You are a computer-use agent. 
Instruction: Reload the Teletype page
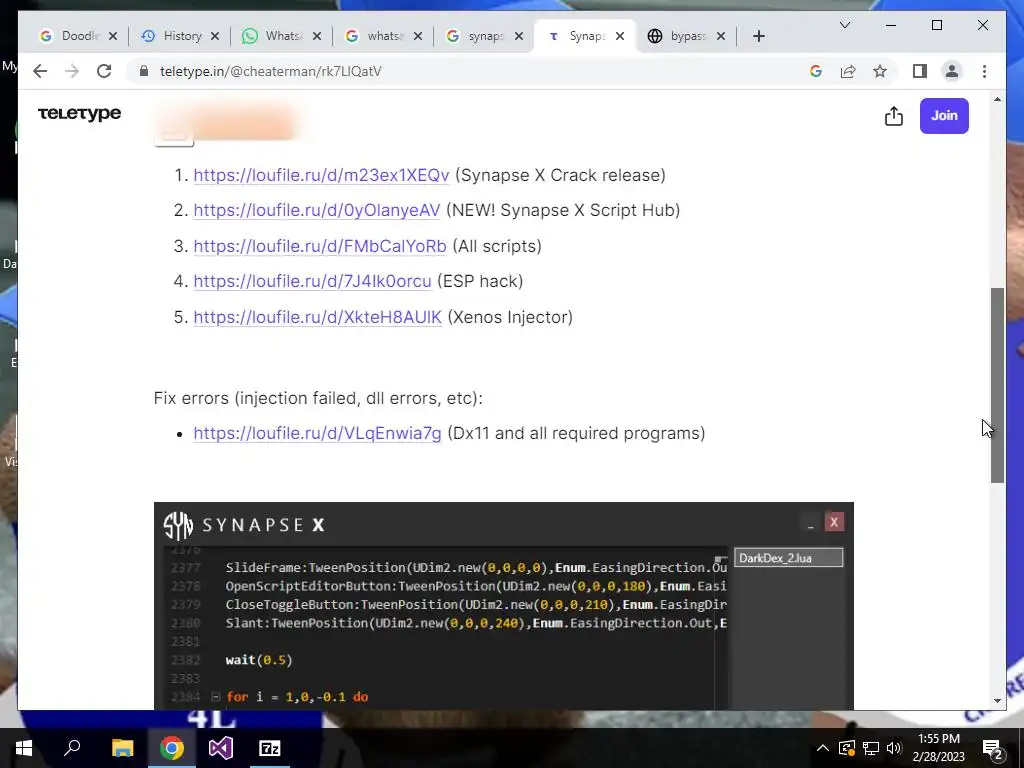[x=104, y=71]
